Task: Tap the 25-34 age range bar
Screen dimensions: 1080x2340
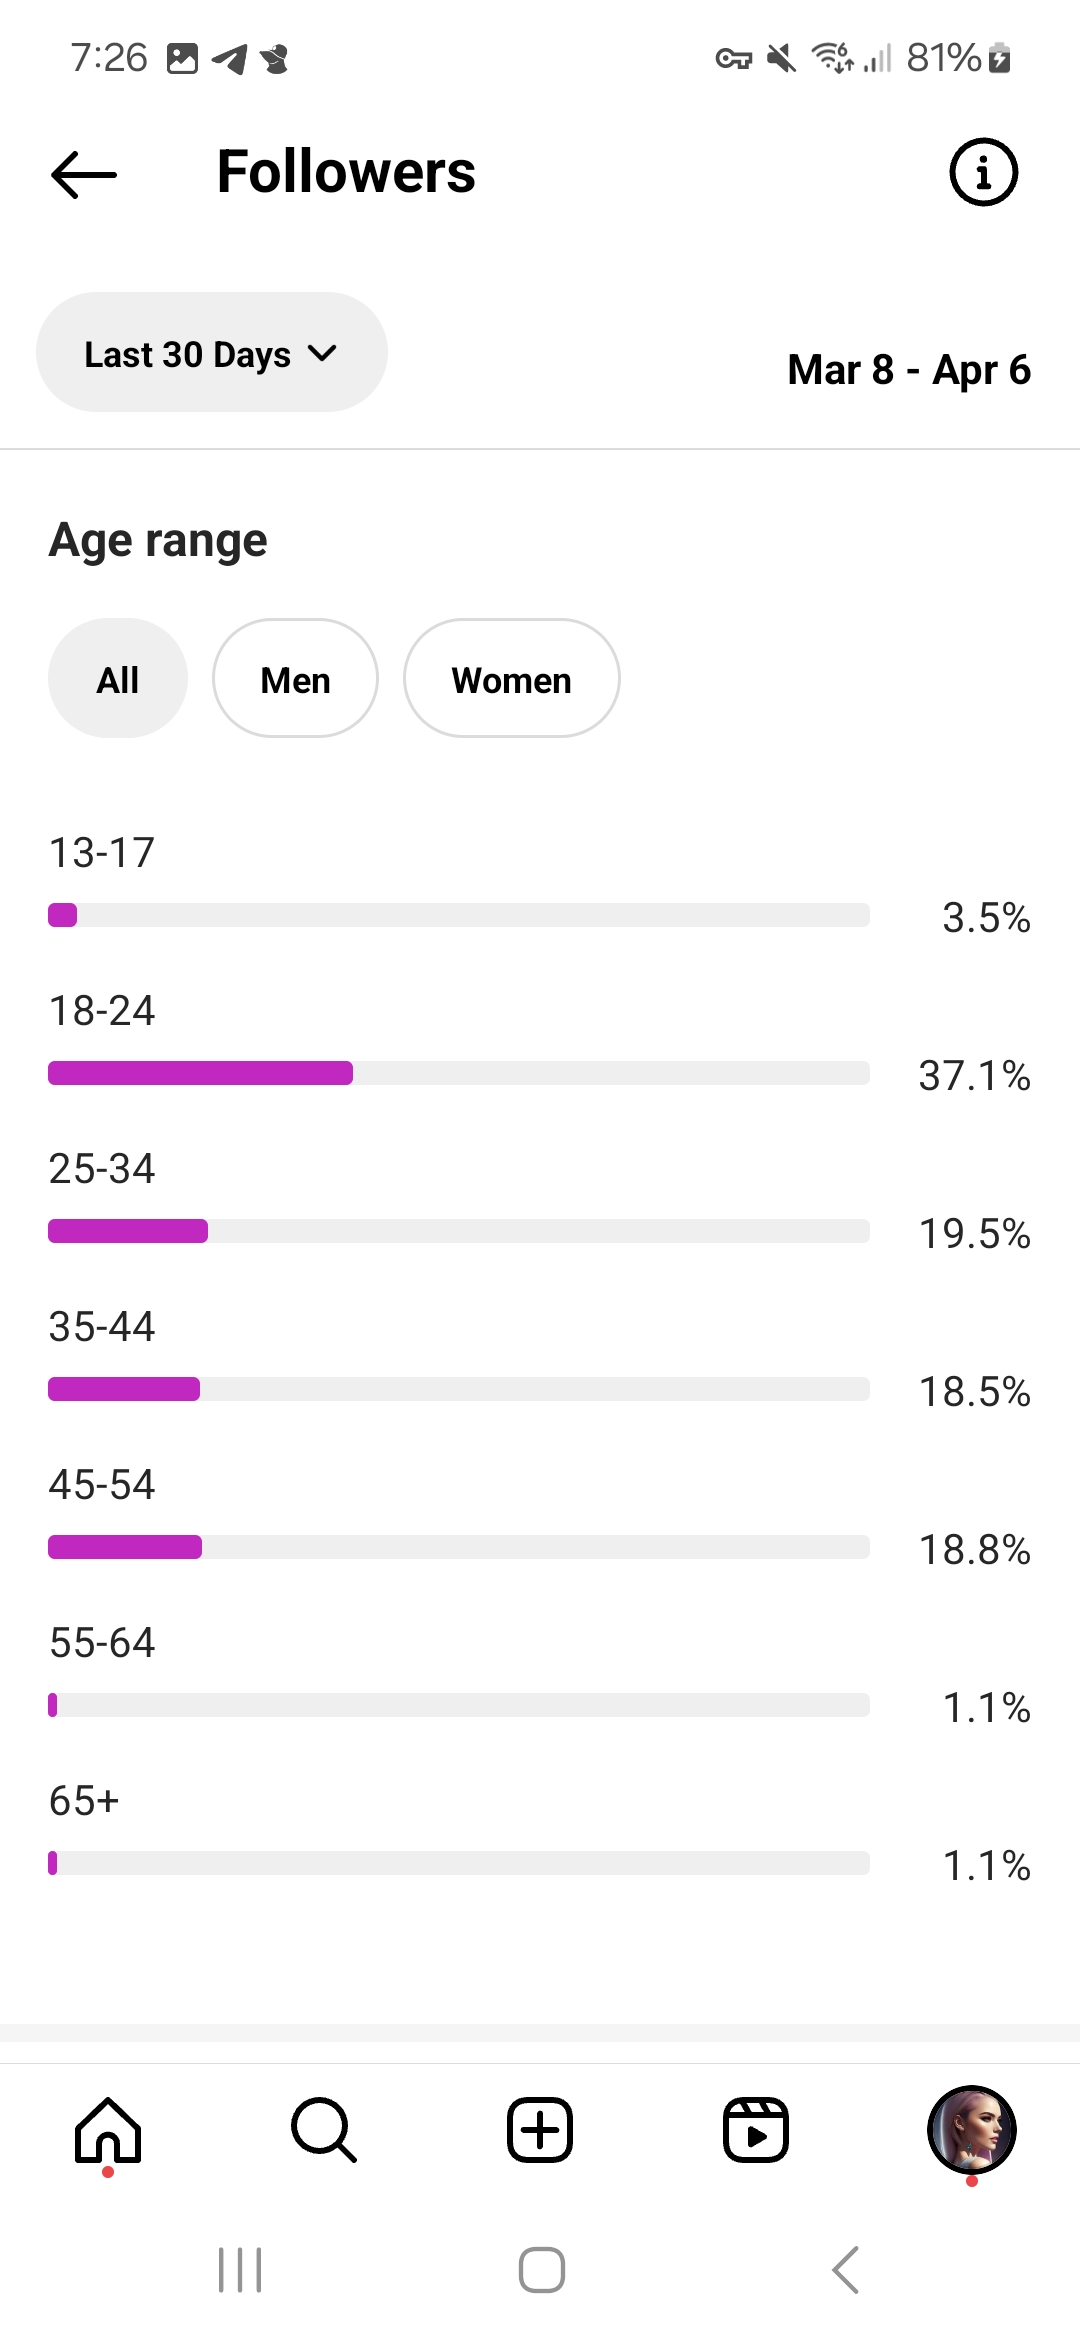Action: pos(459,1231)
